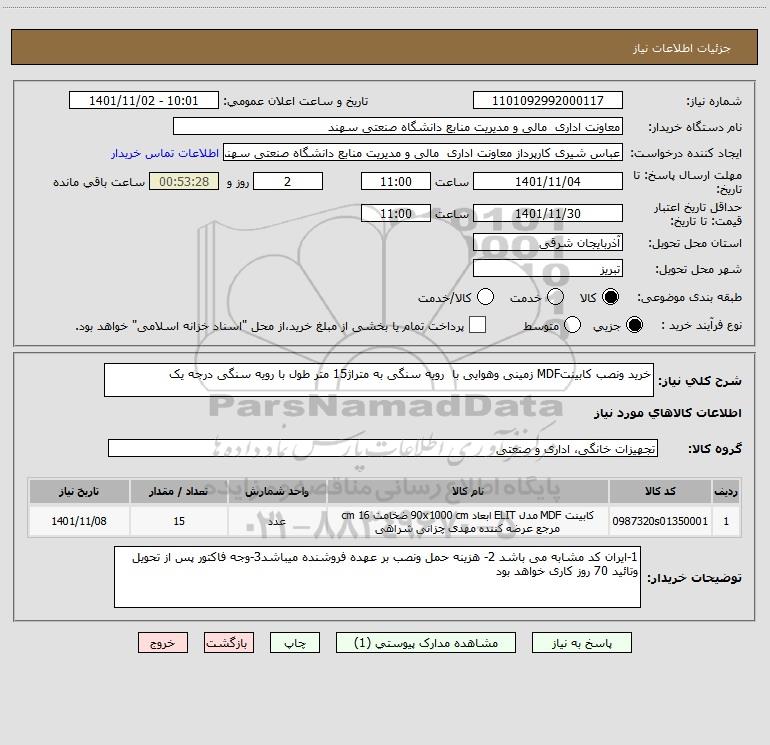The width and height of the screenshot is (770, 745).
Task: Select the خدمت radio button
Action: (555, 297)
